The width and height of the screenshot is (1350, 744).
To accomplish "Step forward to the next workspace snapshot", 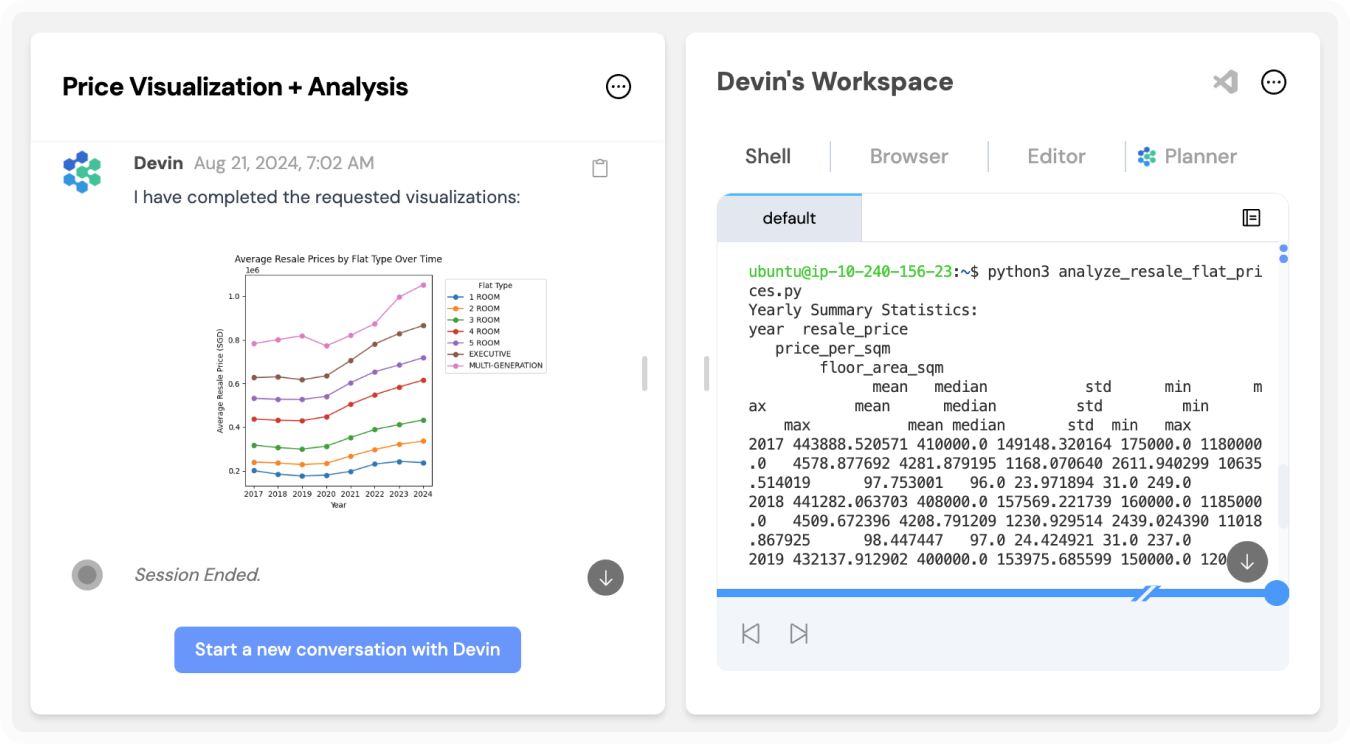I will point(798,632).
